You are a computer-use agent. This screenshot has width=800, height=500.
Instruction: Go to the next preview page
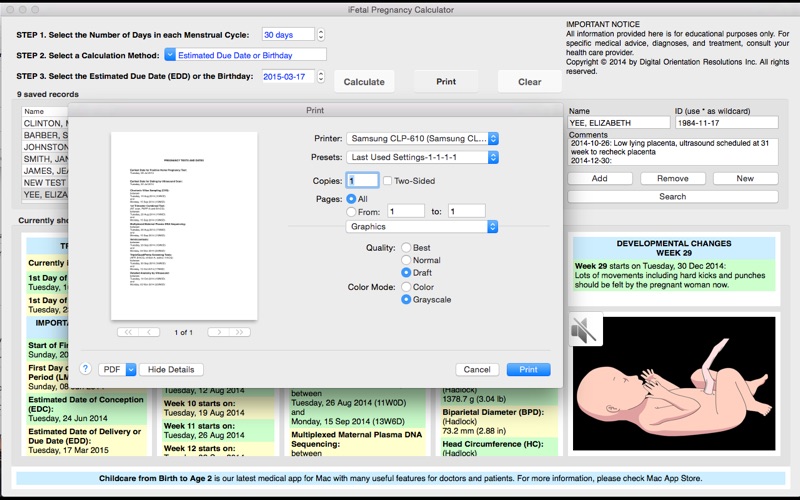(218, 332)
